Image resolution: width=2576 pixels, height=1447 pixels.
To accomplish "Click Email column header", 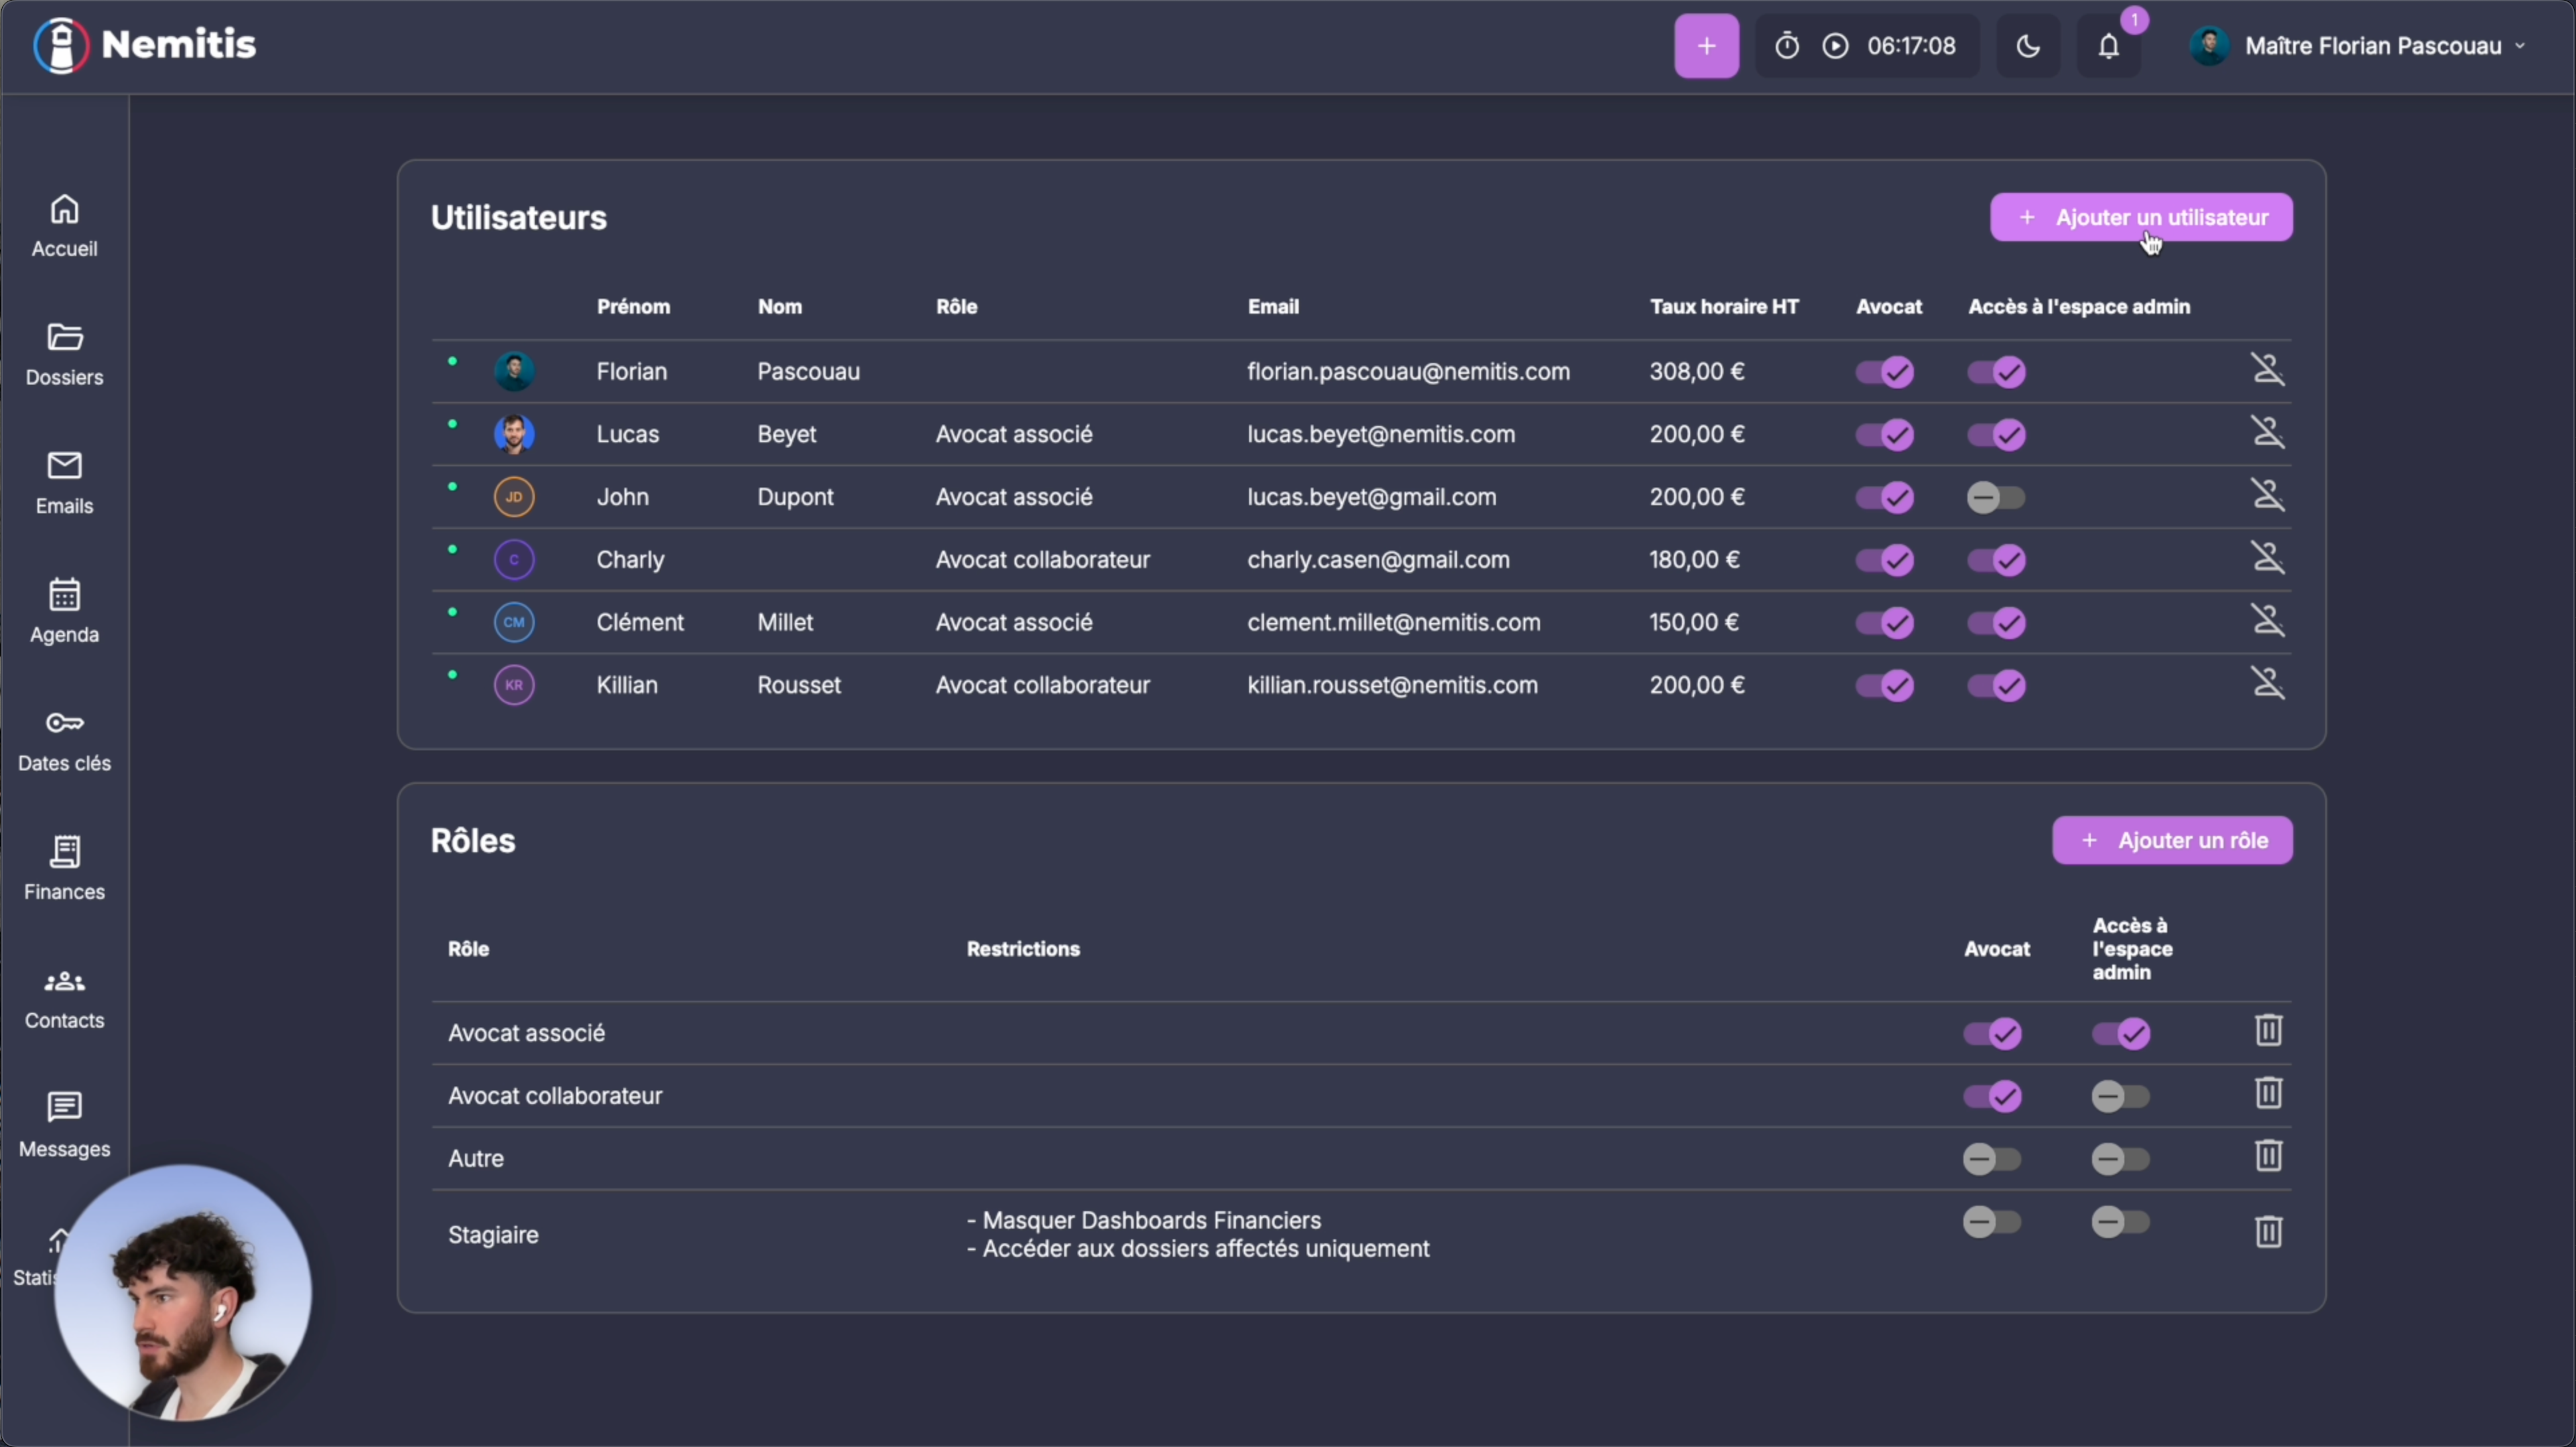I will tap(1273, 307).
